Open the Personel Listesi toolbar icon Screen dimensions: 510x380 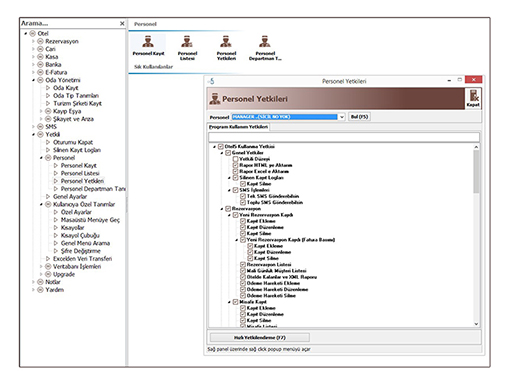point(187,48)
